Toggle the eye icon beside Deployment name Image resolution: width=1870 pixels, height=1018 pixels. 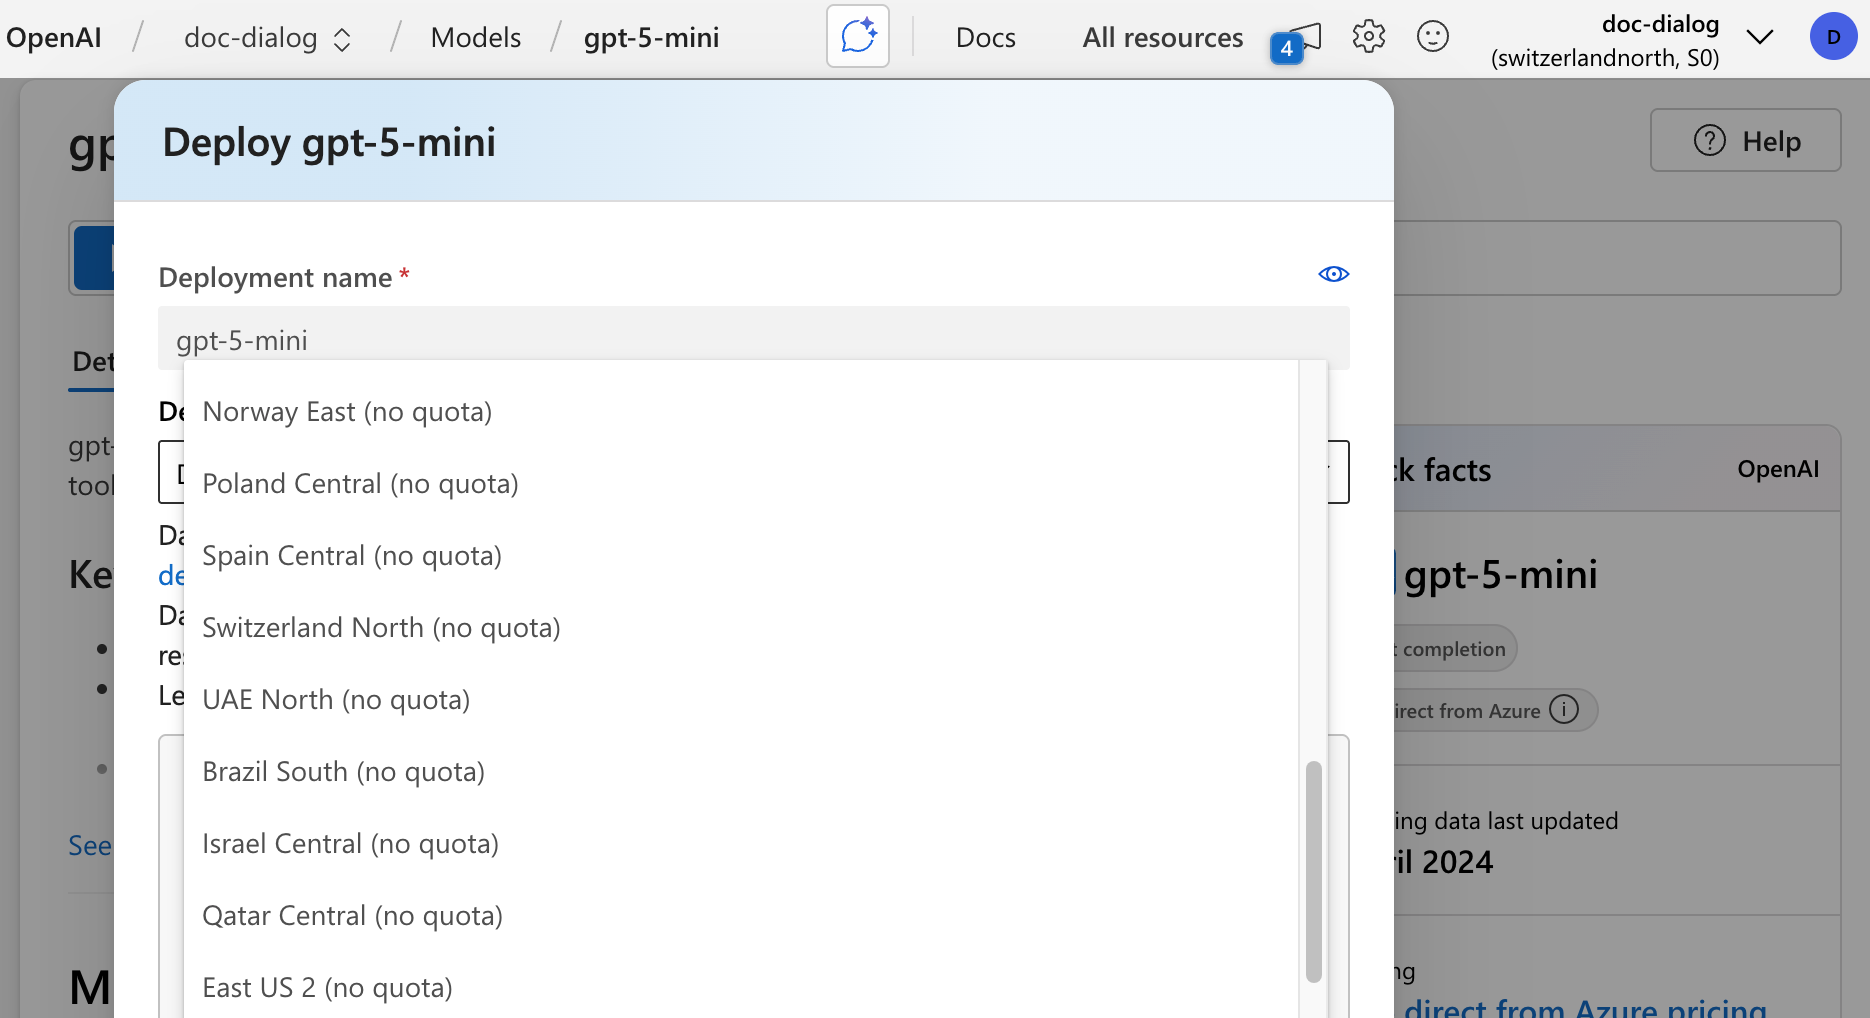(1334, 274)
